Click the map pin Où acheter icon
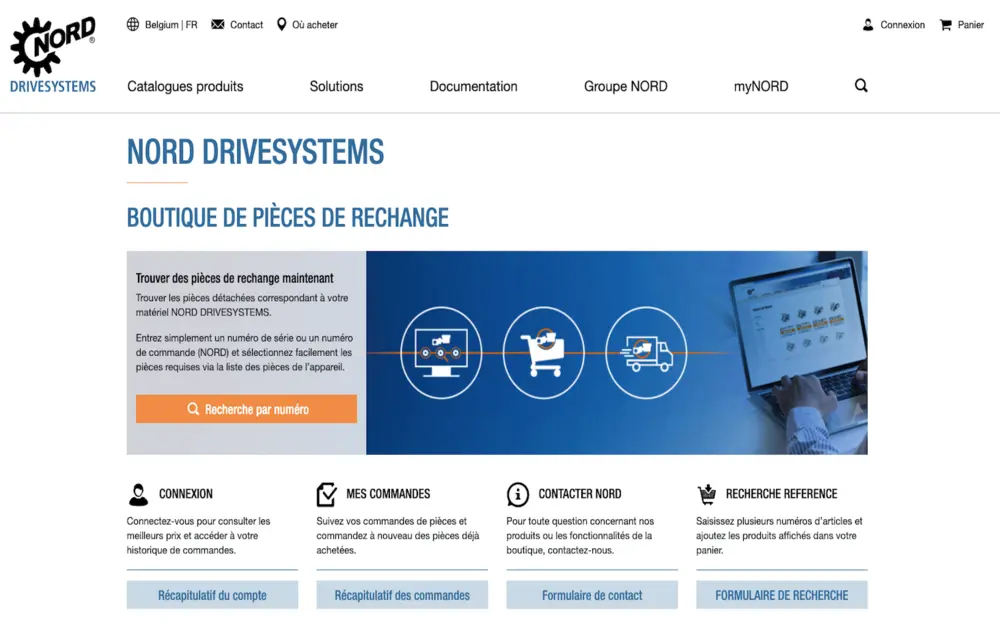This screenshot has width=1000, height=629. tap(282, 25)
